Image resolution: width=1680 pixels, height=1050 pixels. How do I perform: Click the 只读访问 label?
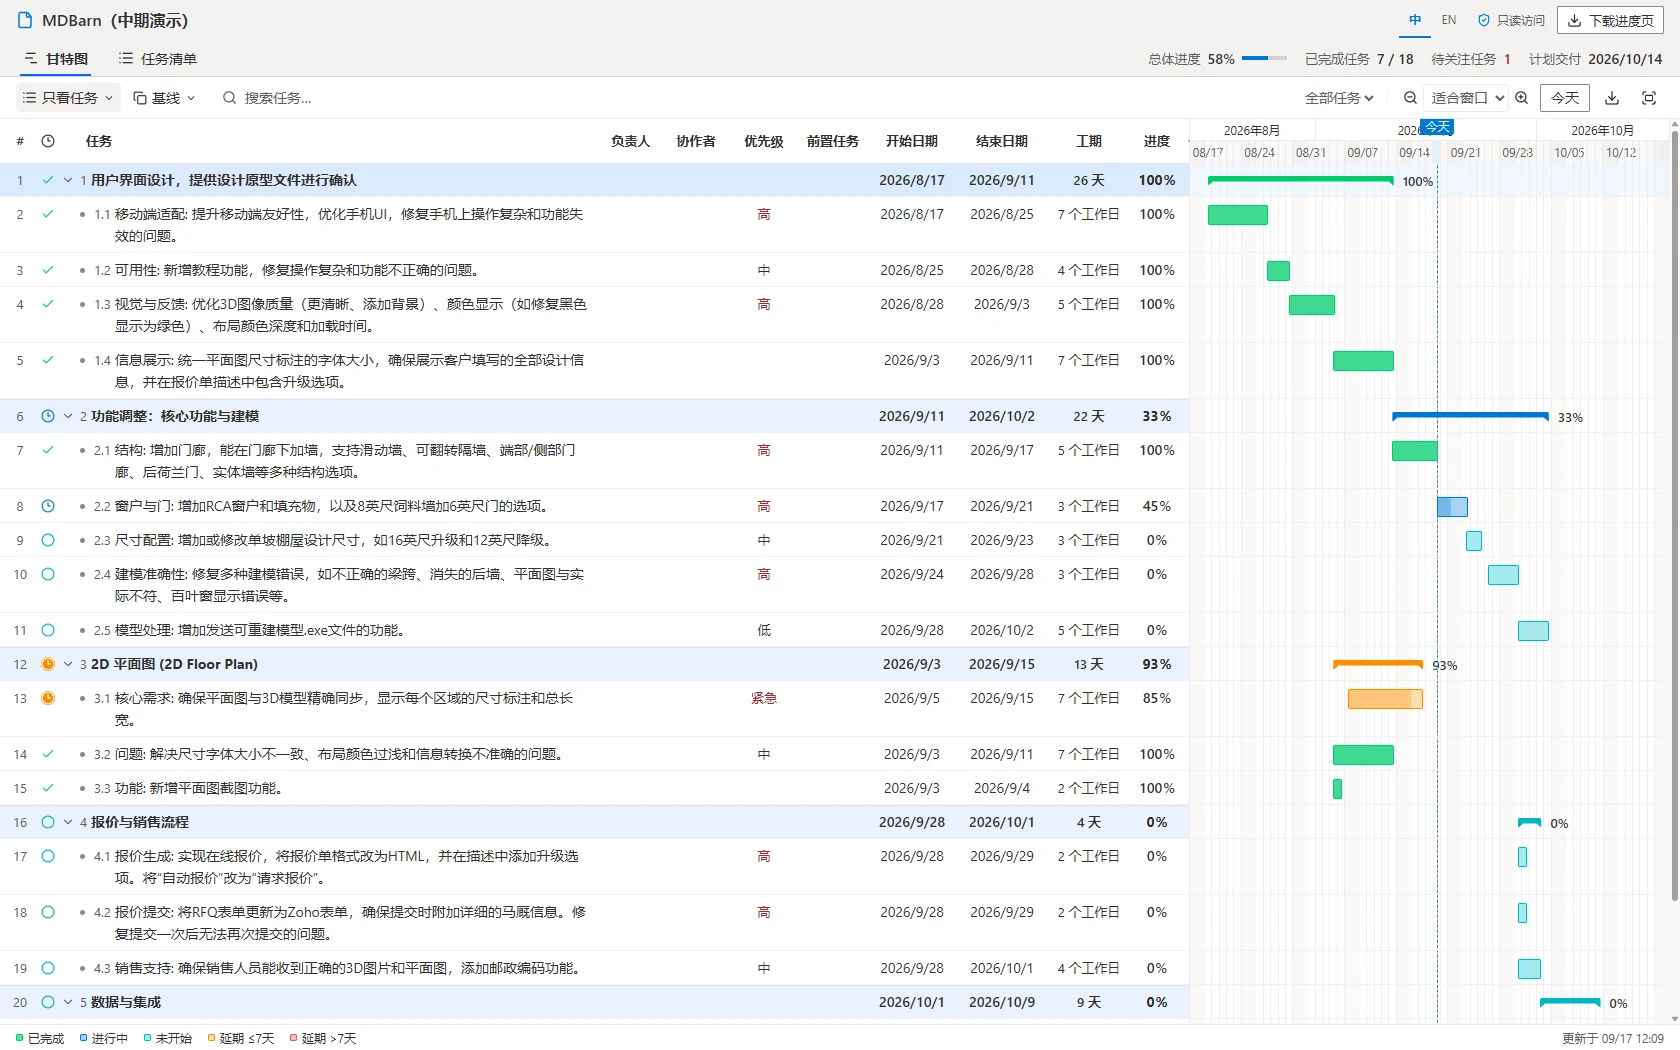1512,20
